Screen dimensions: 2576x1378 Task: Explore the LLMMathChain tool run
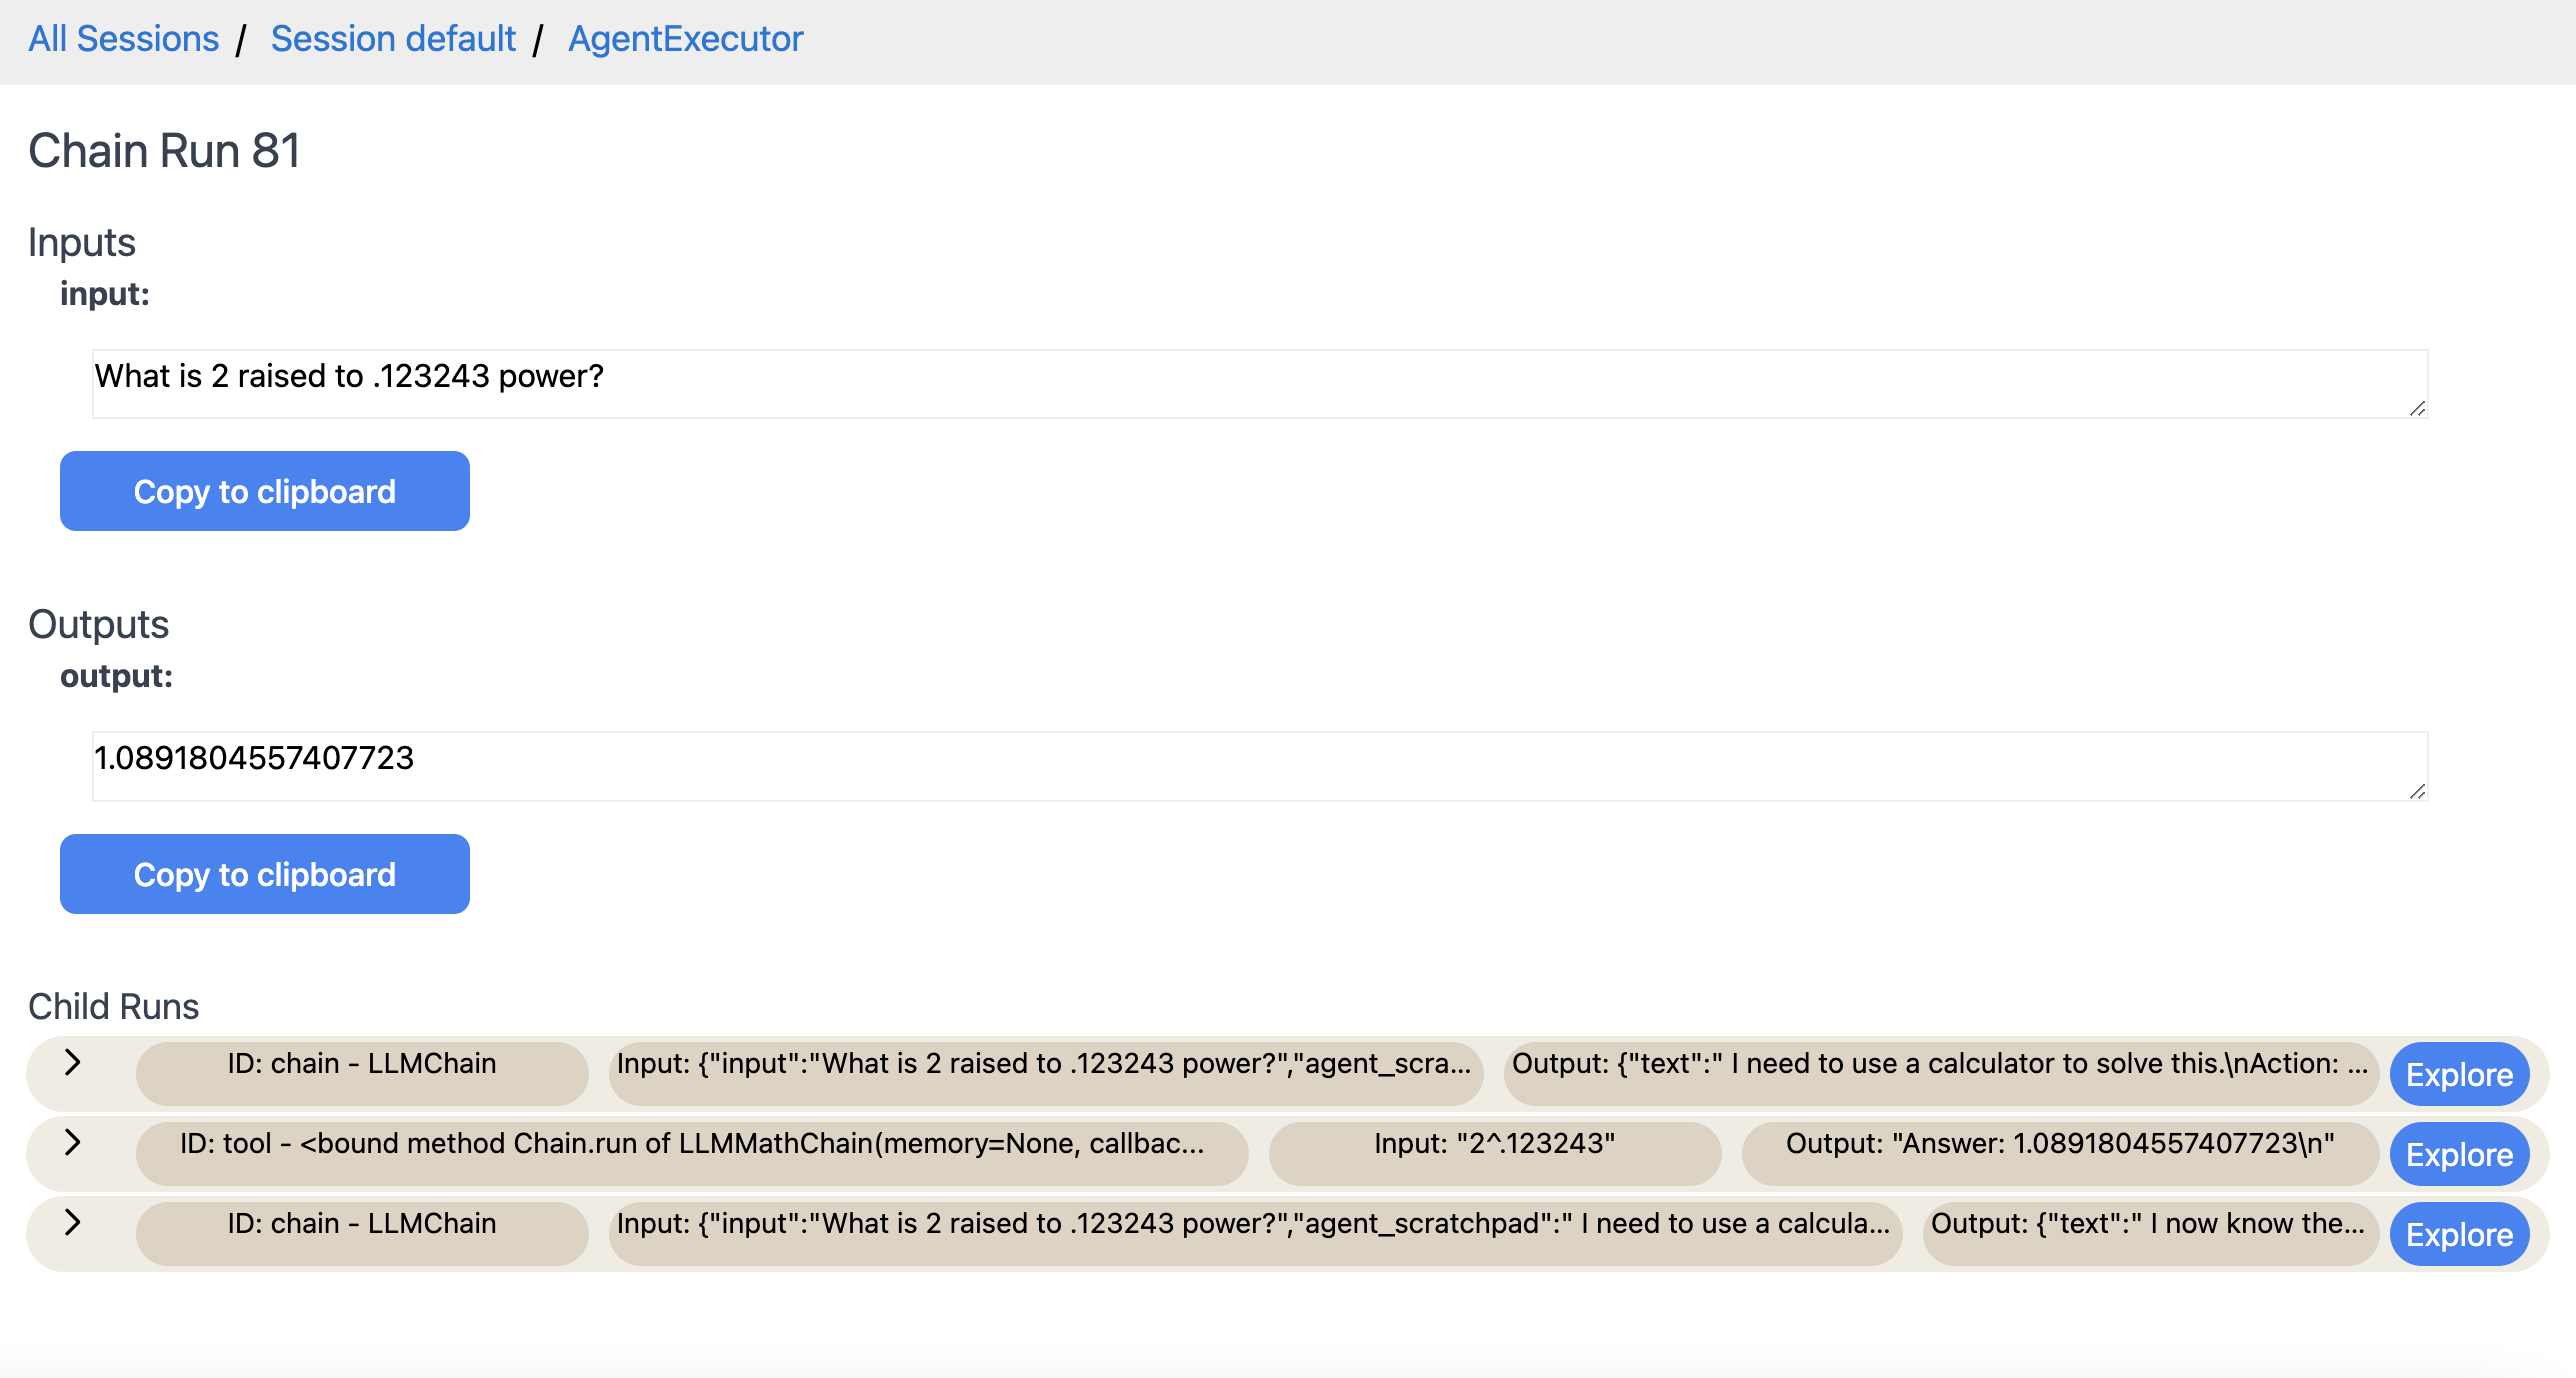coord(2459,1154)
